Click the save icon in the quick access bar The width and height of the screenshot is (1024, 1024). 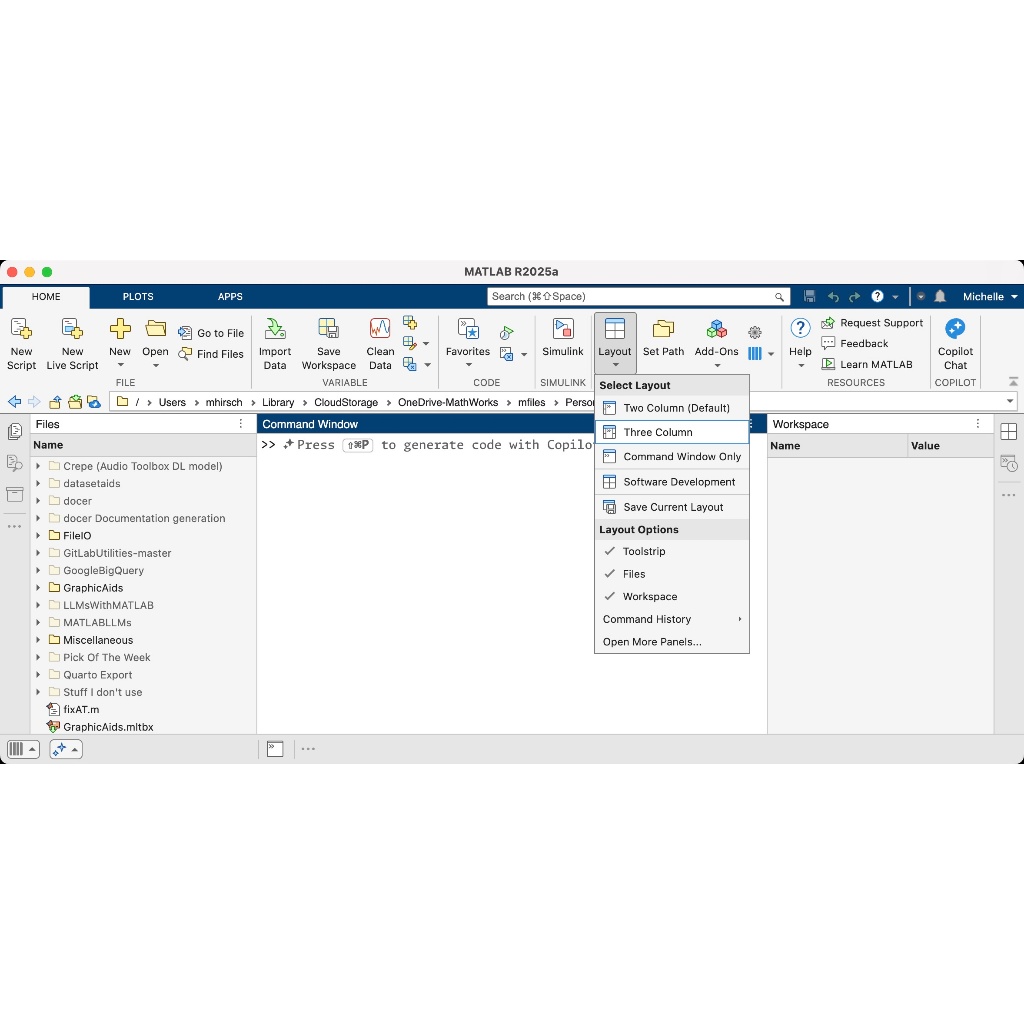pos(810,296)
